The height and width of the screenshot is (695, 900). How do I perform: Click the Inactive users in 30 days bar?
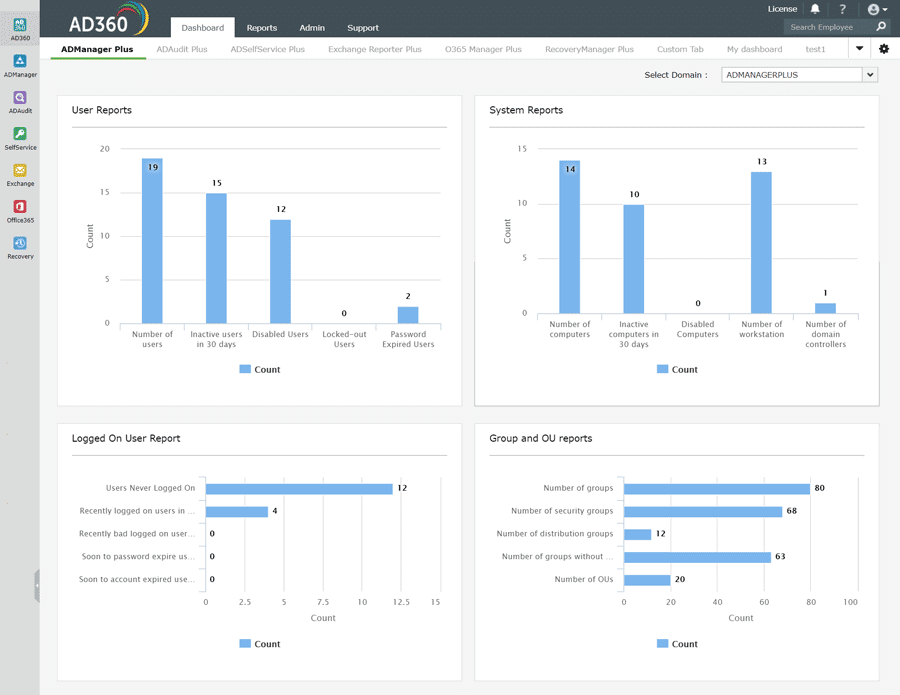point(216,258)
